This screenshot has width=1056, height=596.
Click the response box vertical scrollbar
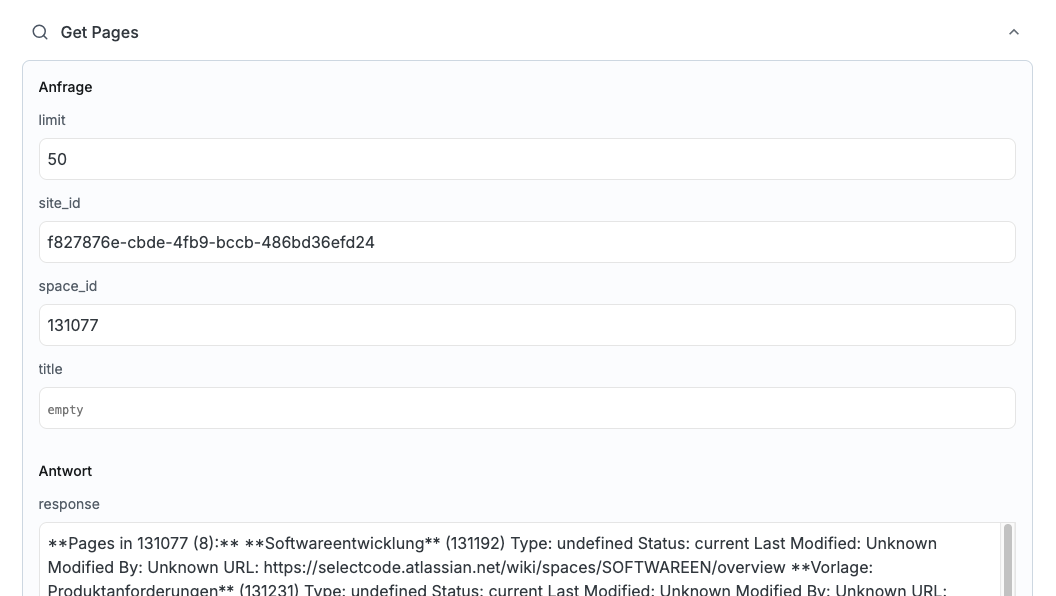click(x=1007, y=560)
